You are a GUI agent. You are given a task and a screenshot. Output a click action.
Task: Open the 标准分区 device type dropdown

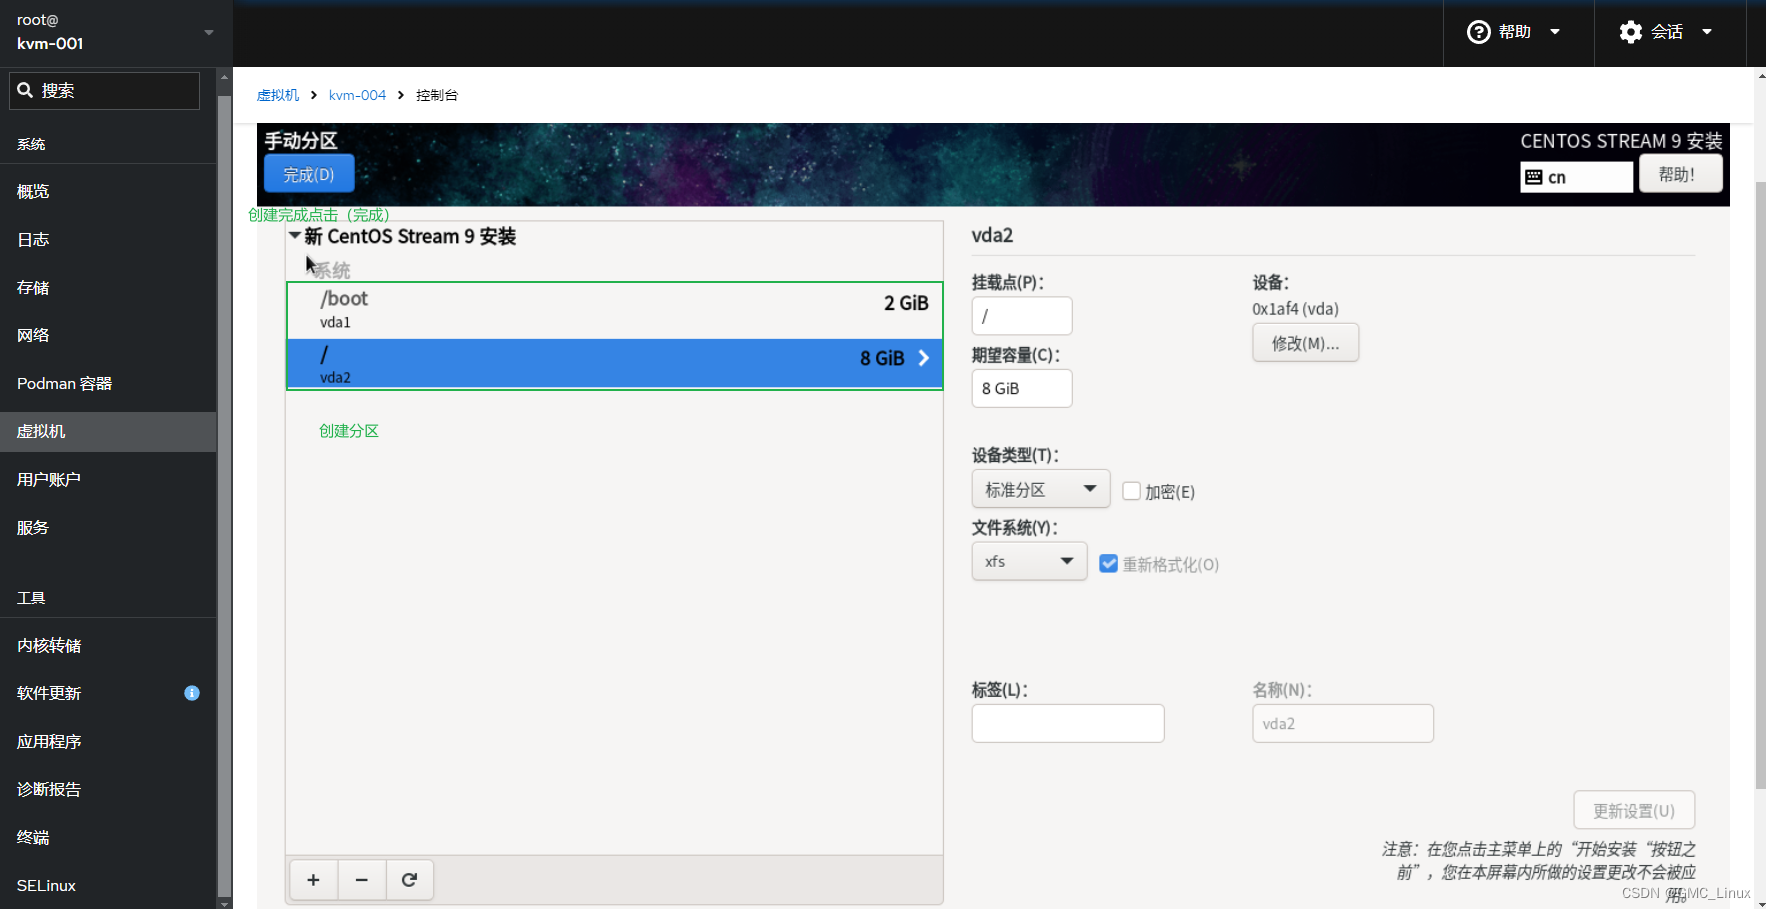click(x=1041, y=488)
